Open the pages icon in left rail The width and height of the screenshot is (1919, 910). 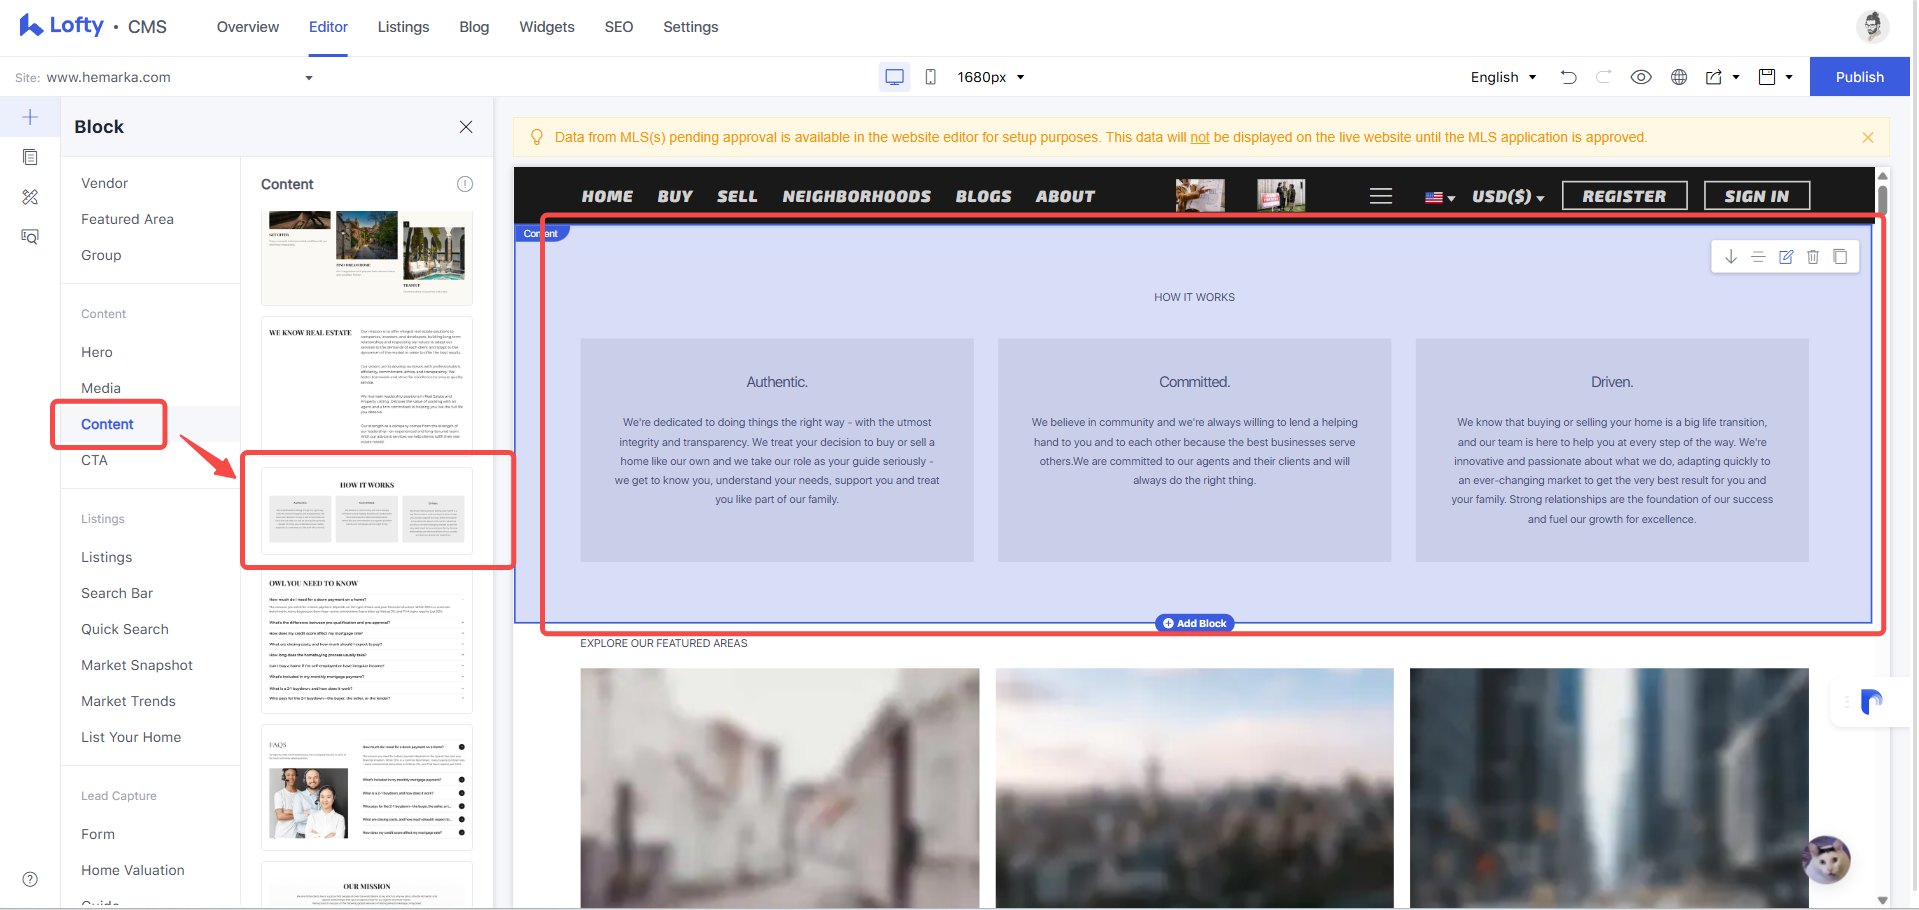coord(30,157)
